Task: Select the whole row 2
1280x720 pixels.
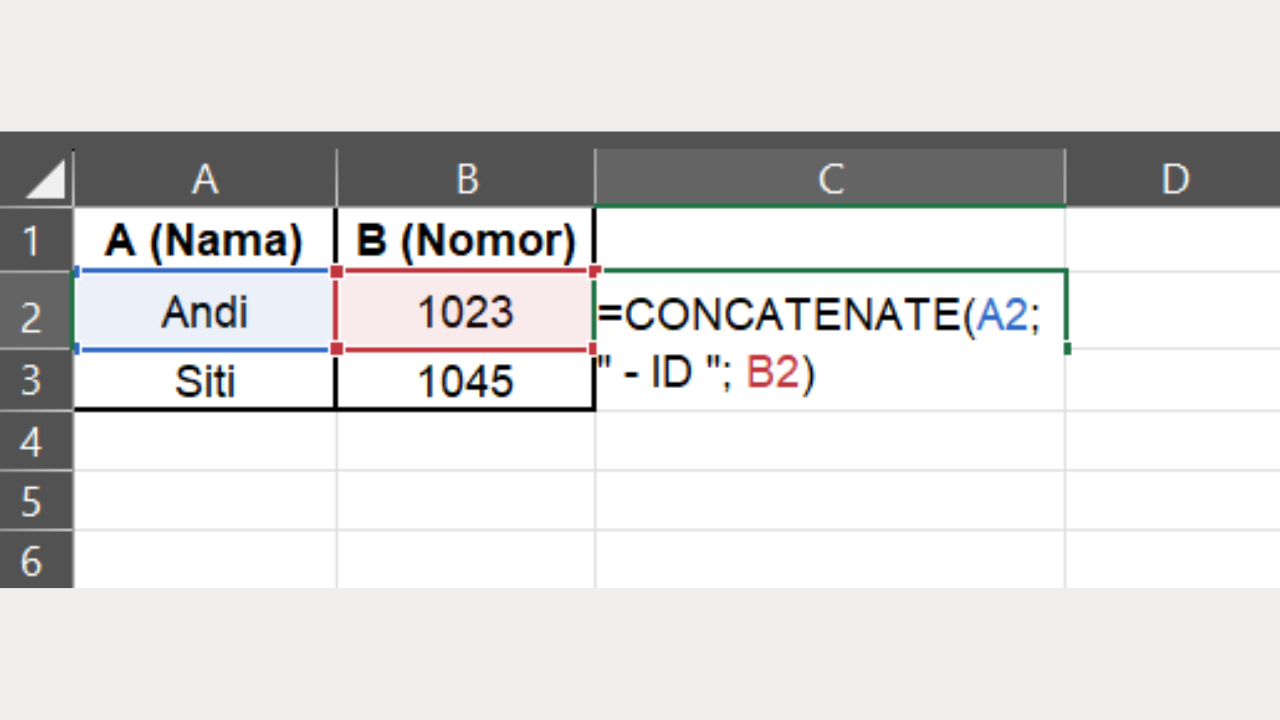Action: point(37,312)
